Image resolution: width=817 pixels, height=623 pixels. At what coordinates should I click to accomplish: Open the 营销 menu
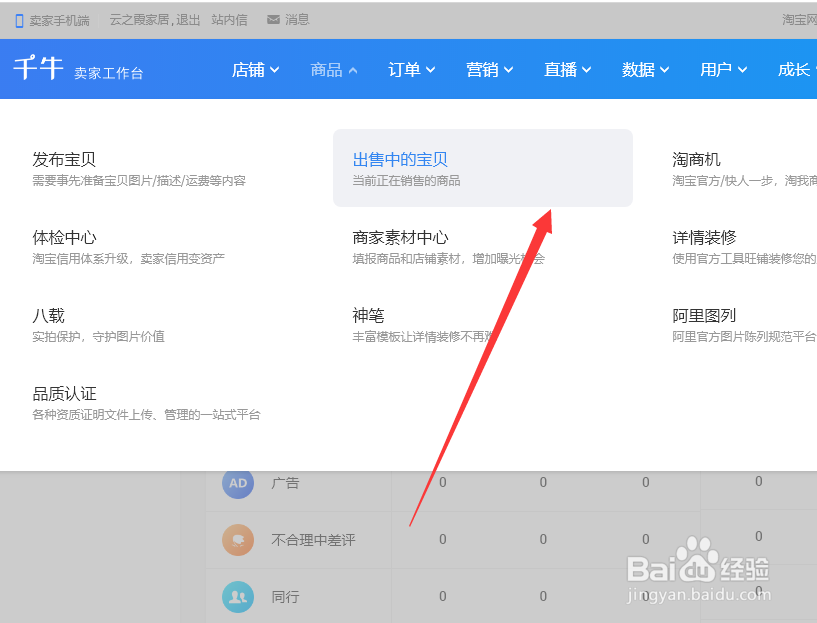point(489,70)
